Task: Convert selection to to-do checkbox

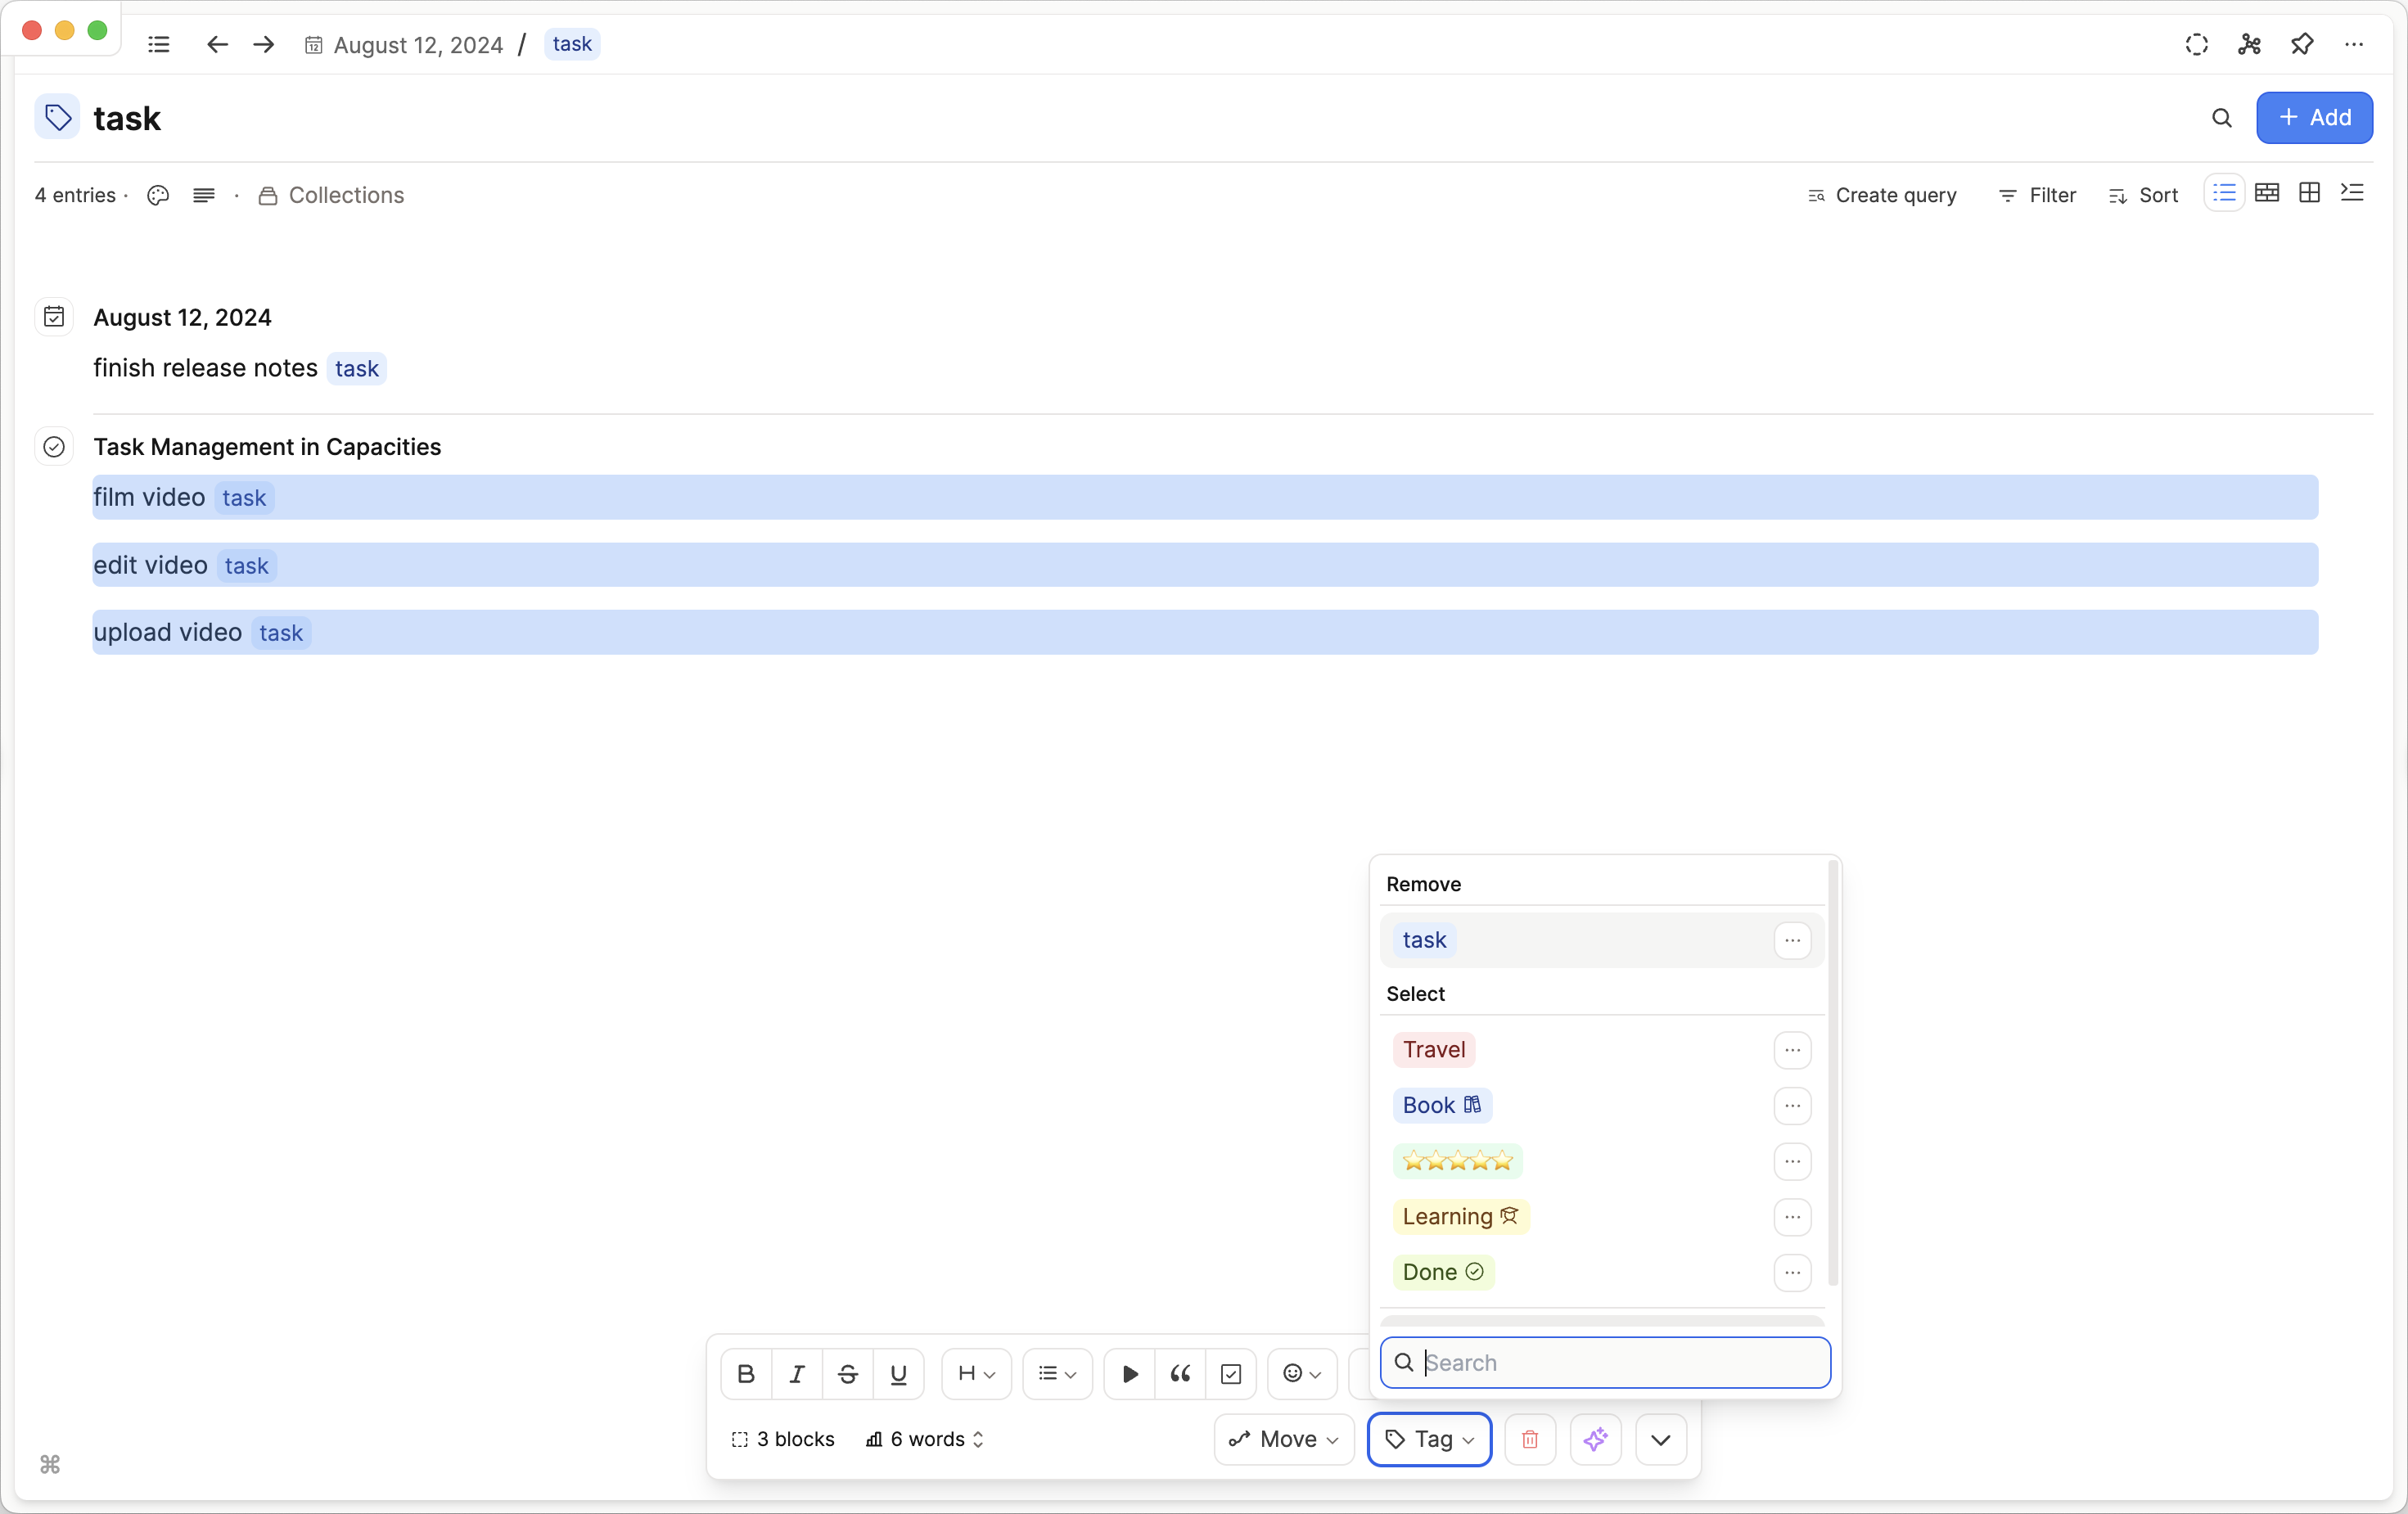Action: click(x=1231, y=1374)
